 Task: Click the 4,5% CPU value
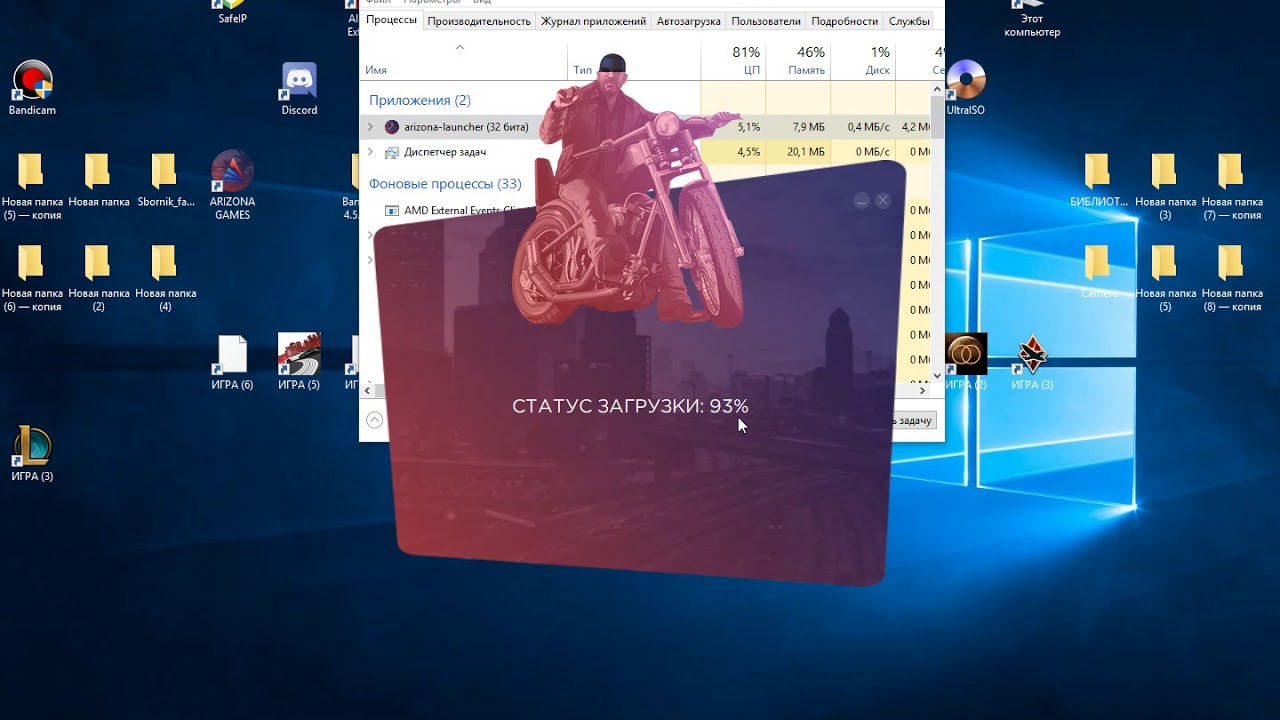748,152
